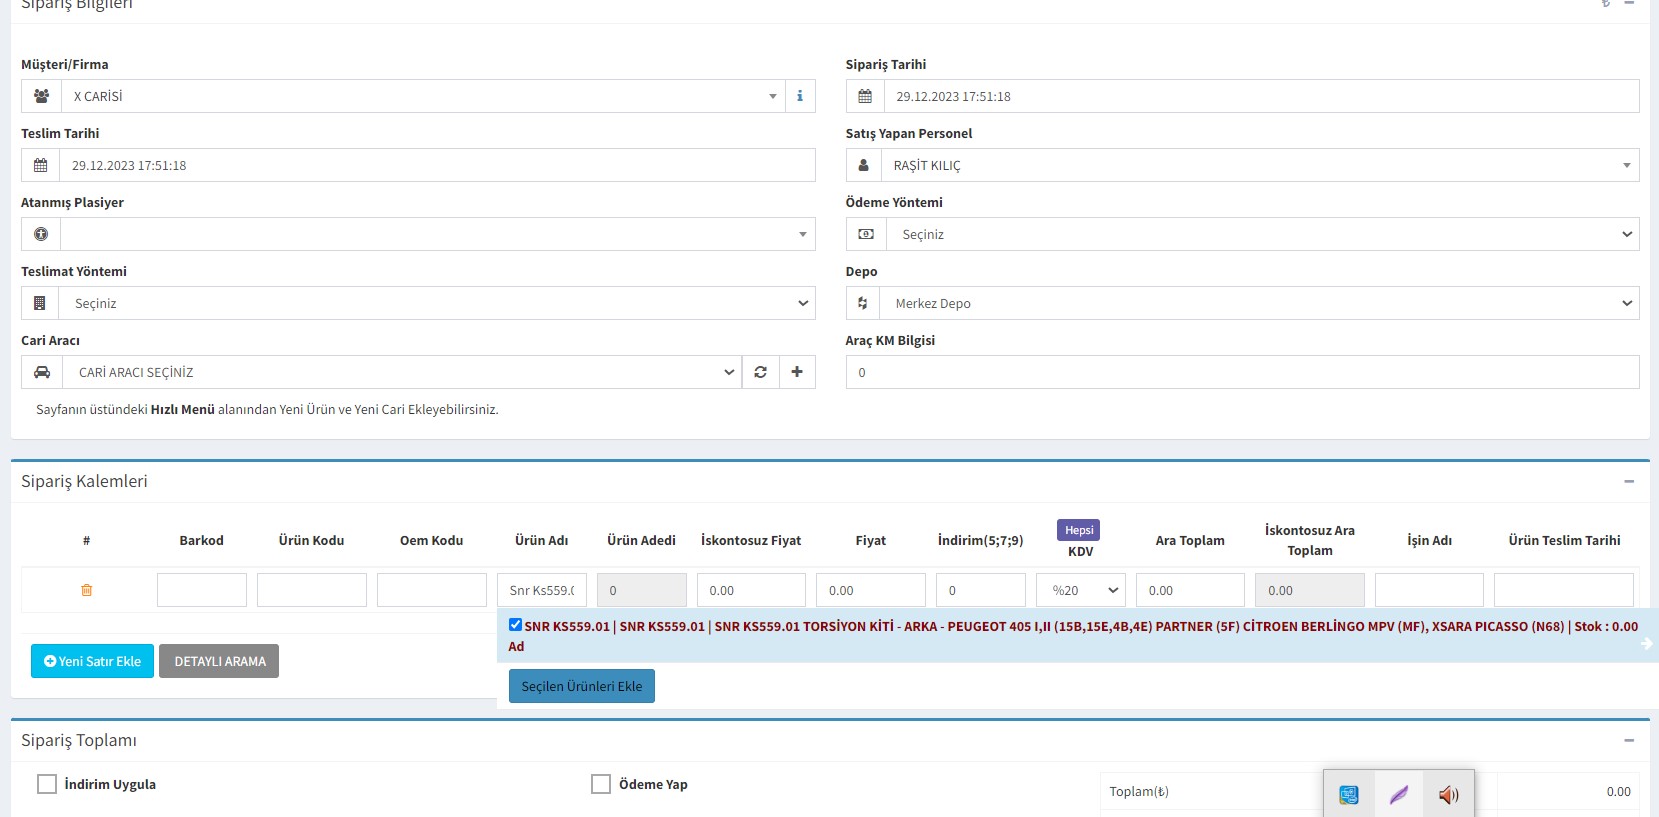This screenshot has height=817, width=1659.
Task: Click the refresh icon next to Cari Aracı
Action: [x=760, y=372]
